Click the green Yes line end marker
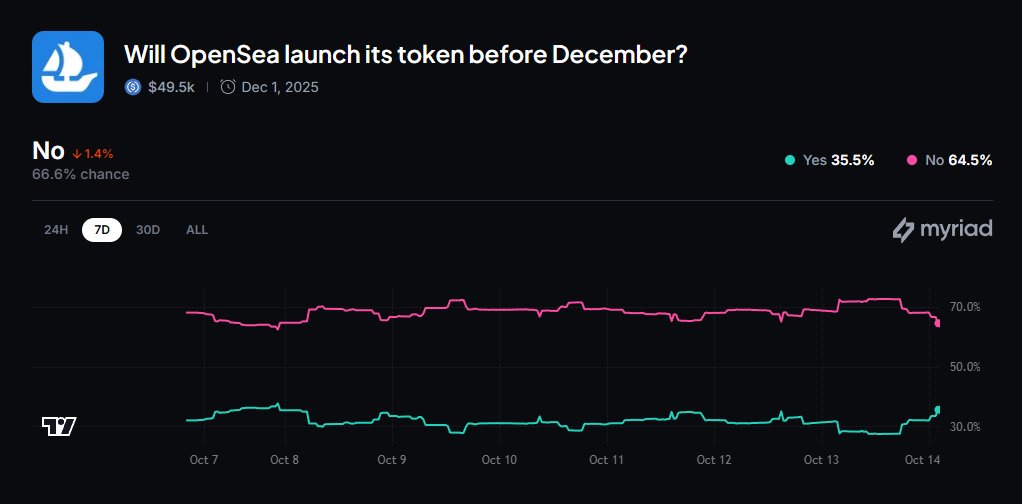Viewport: 1022px width, 504px height. [938, 409]
